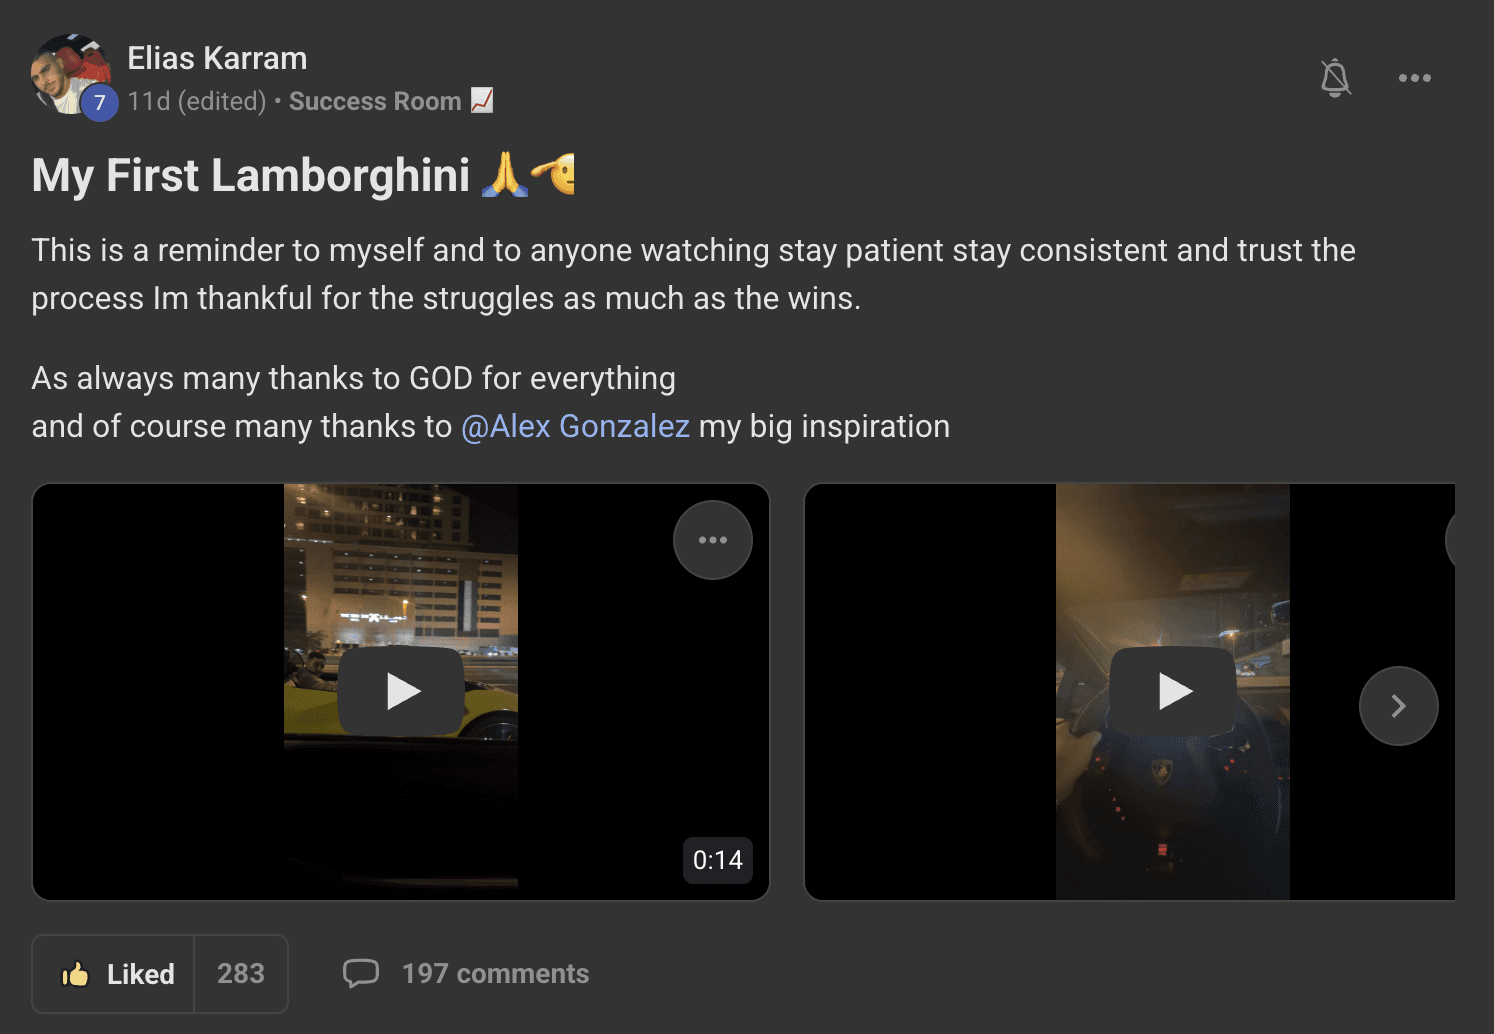The image size is (1494, 1034).
Task: Open the @Alex Gonzalez mention
Action: (575, 427)
